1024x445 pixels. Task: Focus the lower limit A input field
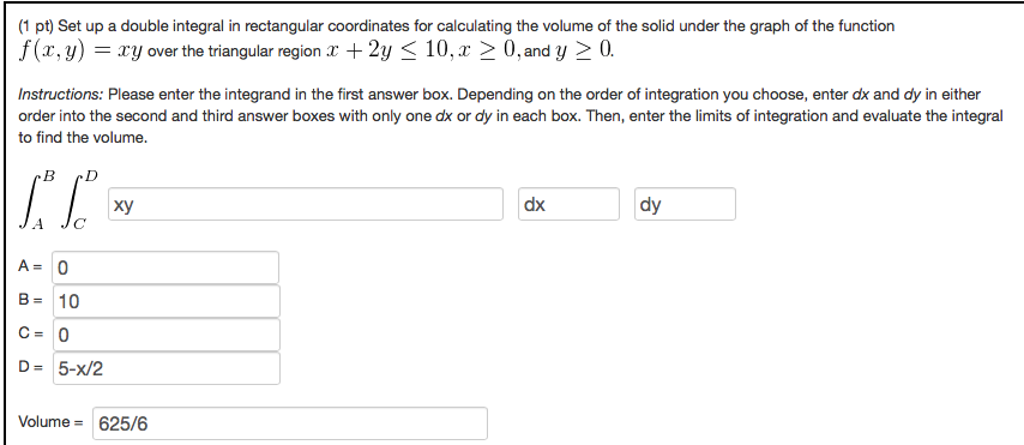pos(166,267)
